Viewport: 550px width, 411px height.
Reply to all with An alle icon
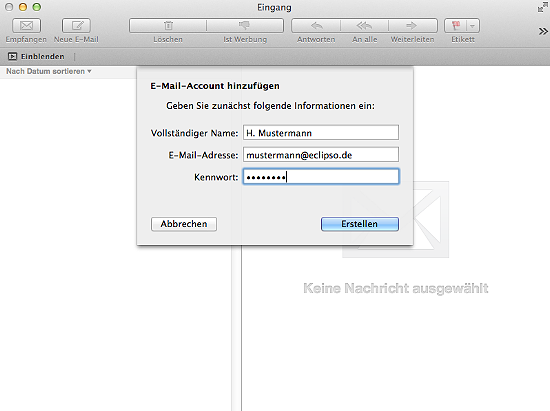click(364, 26)
